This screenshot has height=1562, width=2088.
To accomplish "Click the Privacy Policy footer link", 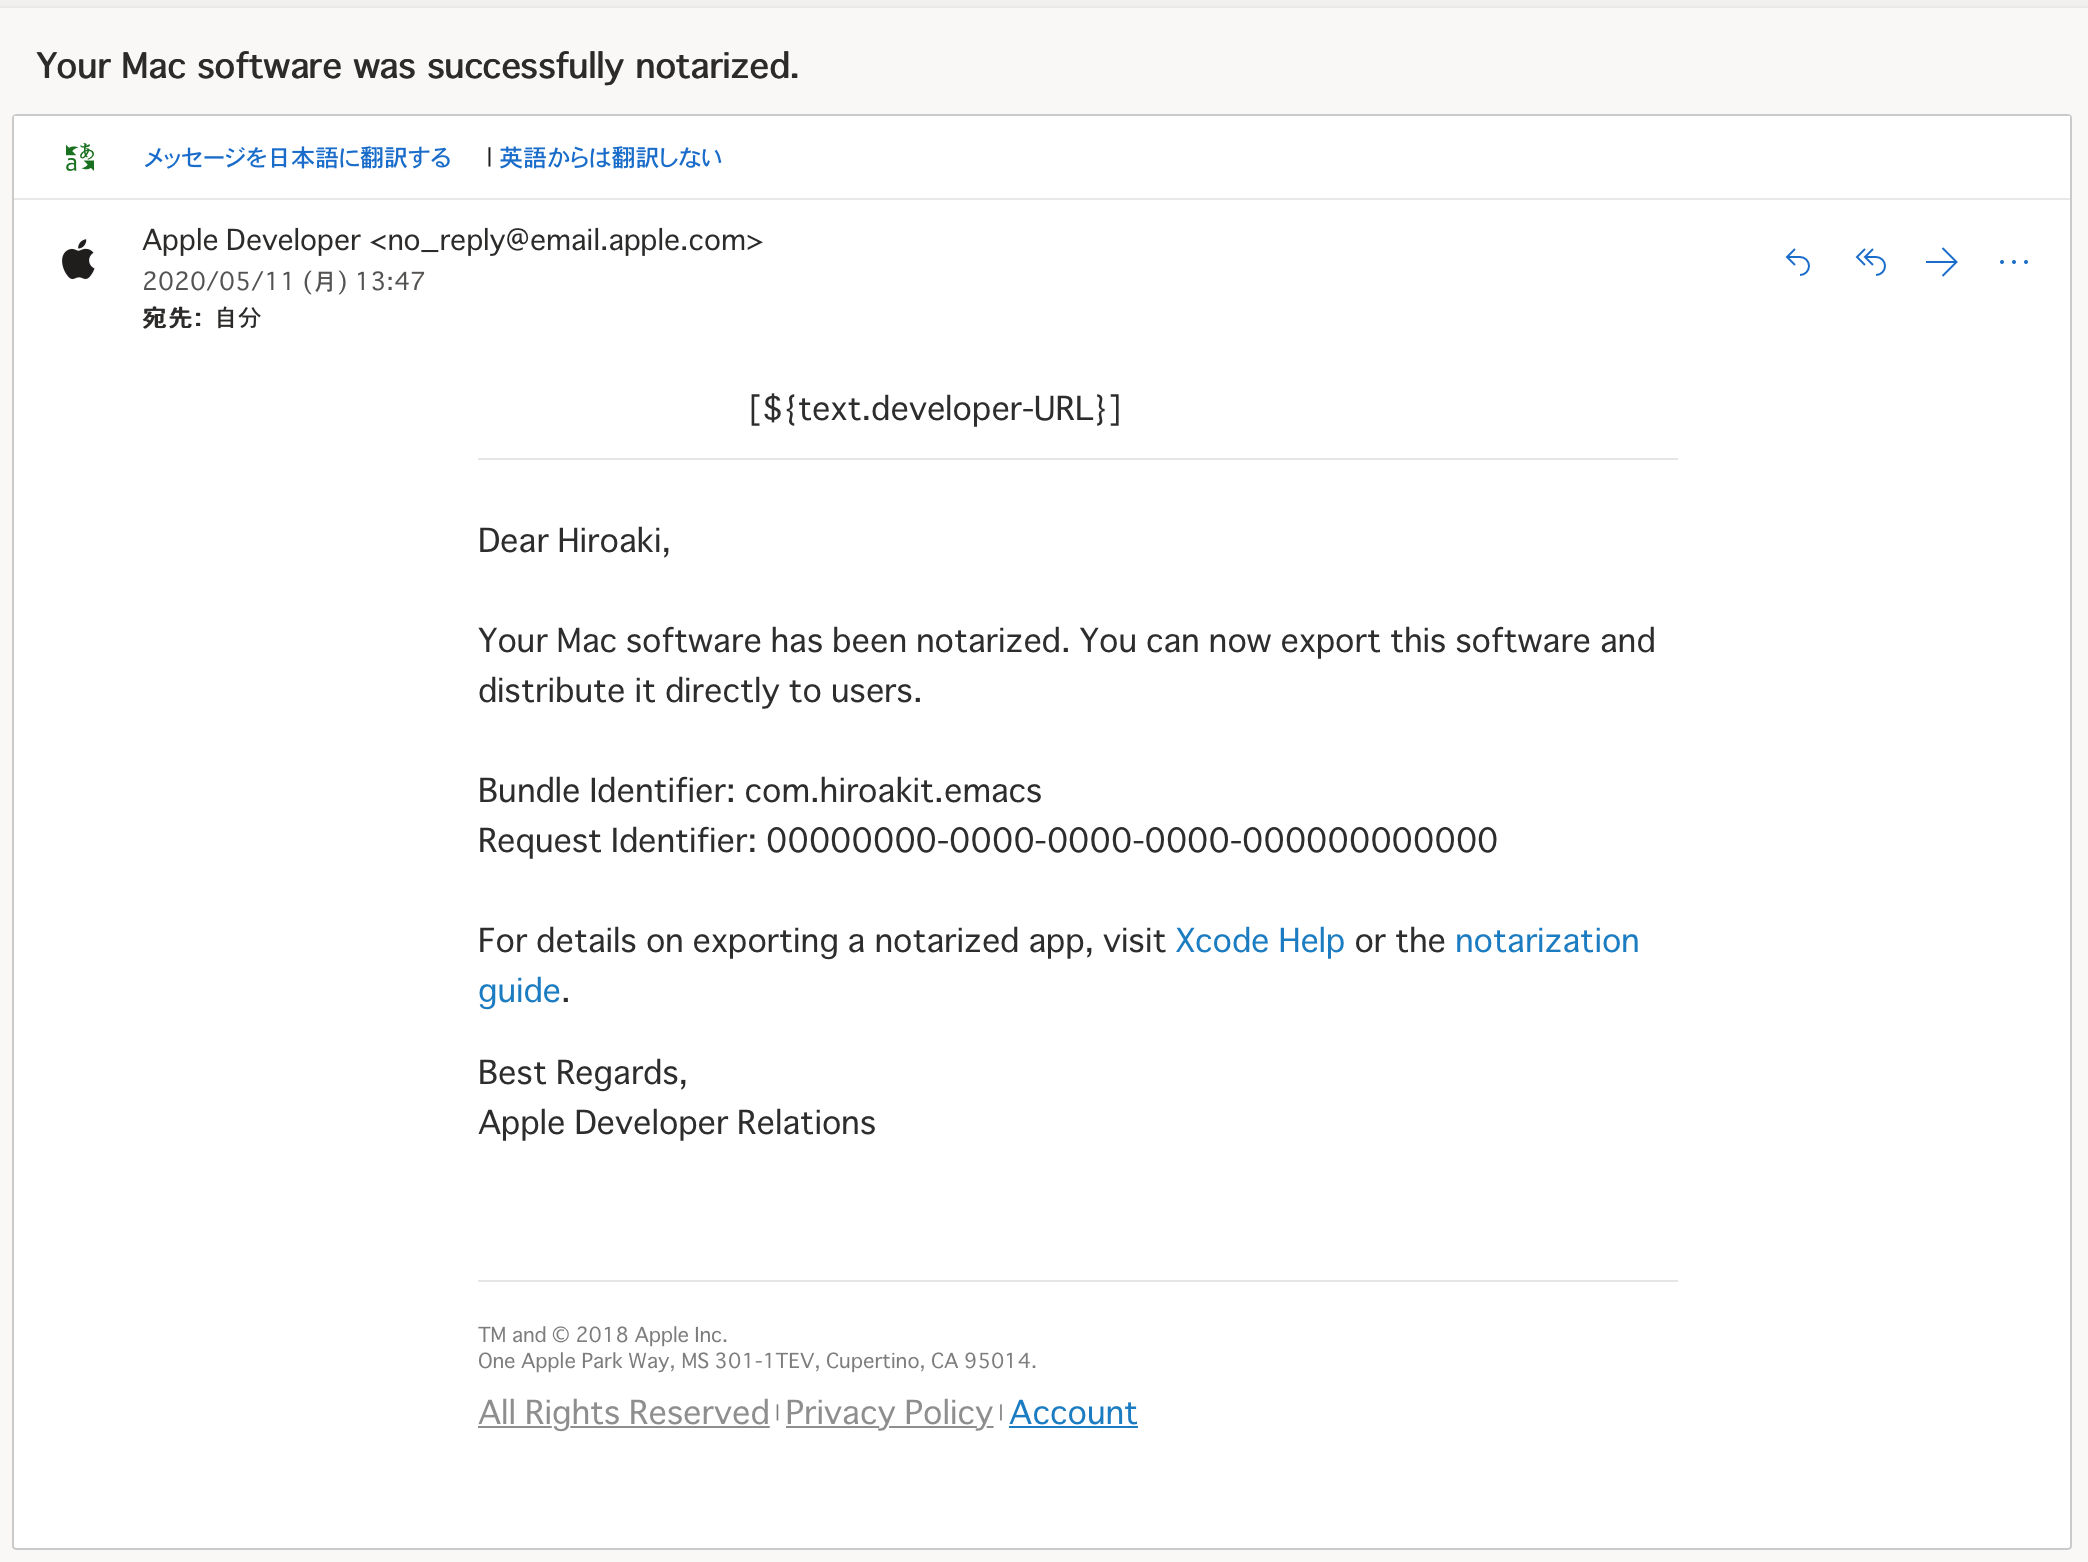I will (888, 1412).
